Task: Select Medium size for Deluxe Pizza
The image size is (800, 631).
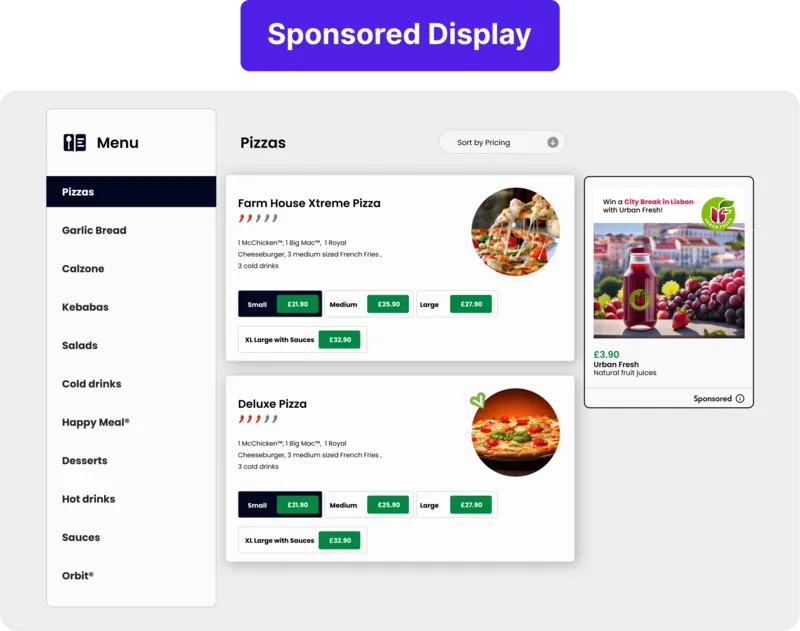Action: (x=369, y=505)
